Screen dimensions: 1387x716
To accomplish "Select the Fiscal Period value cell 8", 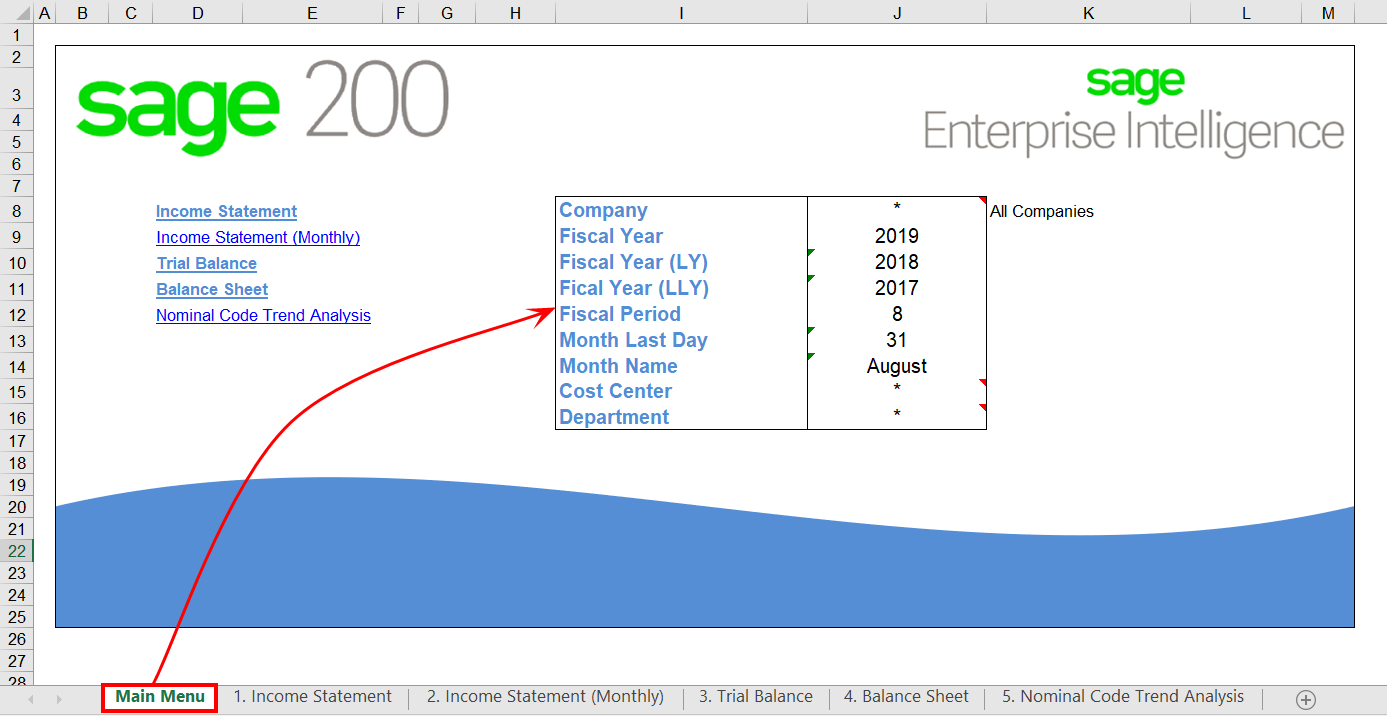I will tap(896, 315).
